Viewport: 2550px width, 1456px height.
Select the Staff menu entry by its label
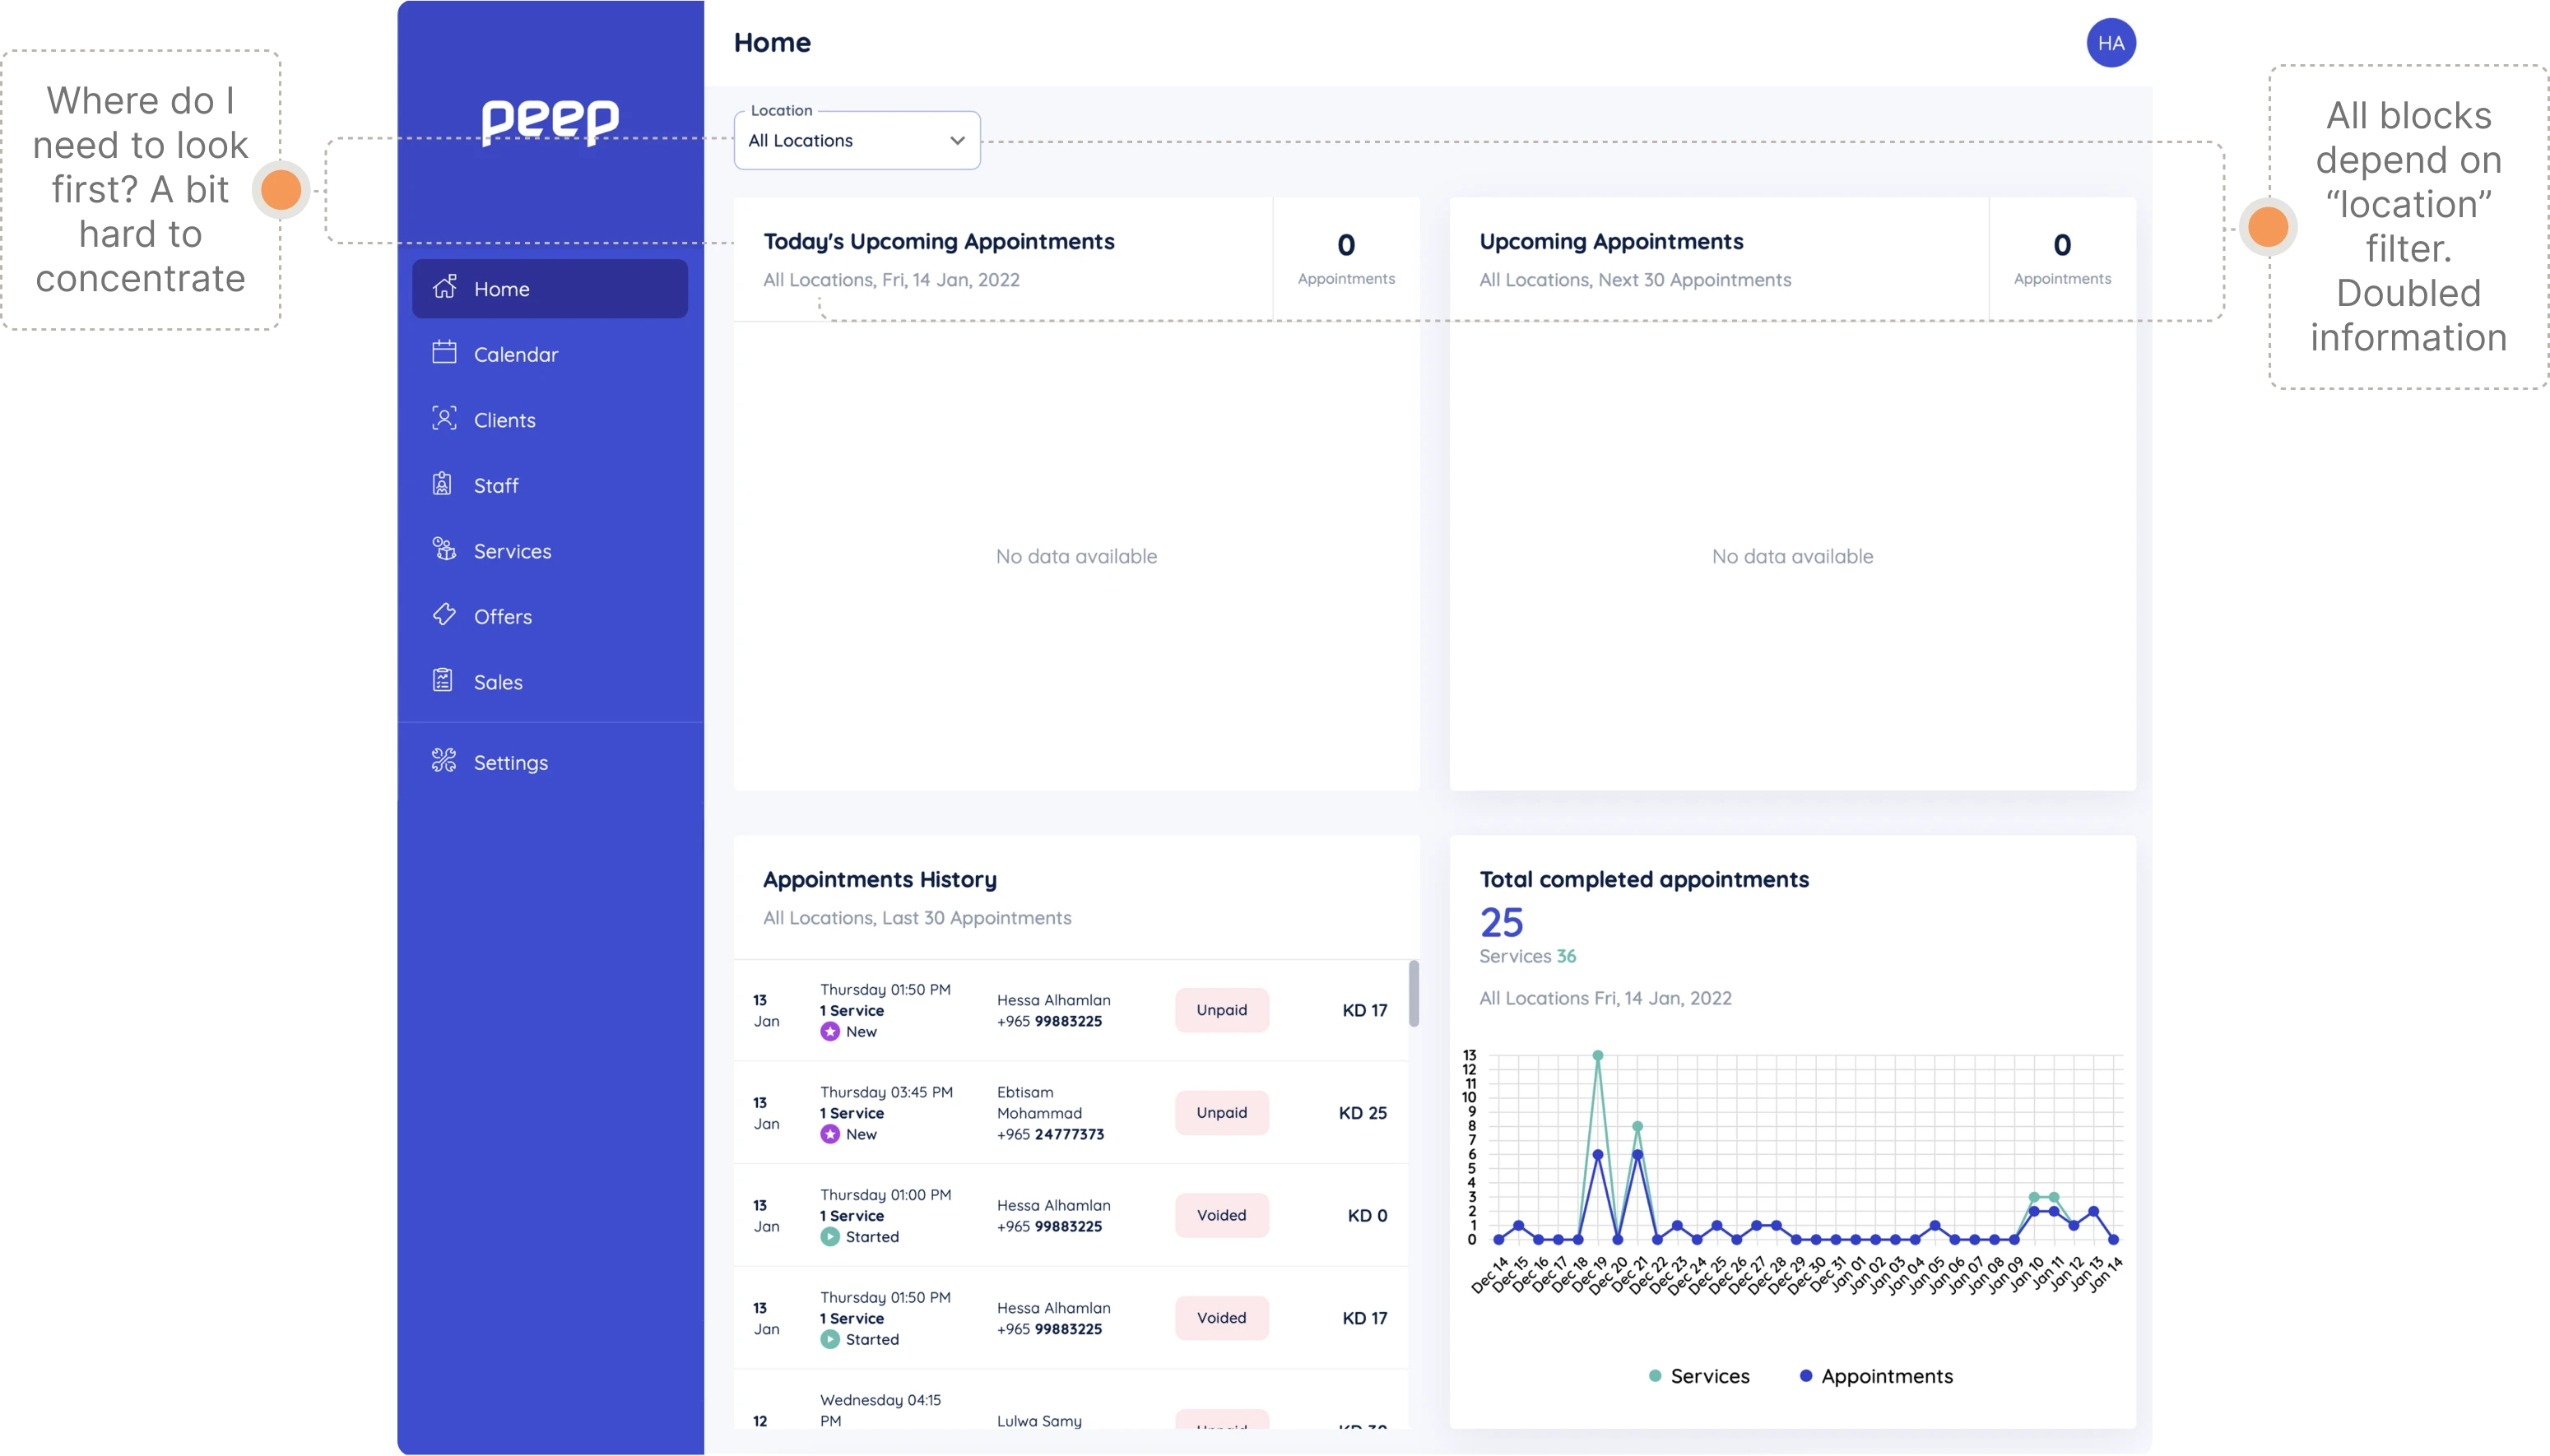coord(499,485)
